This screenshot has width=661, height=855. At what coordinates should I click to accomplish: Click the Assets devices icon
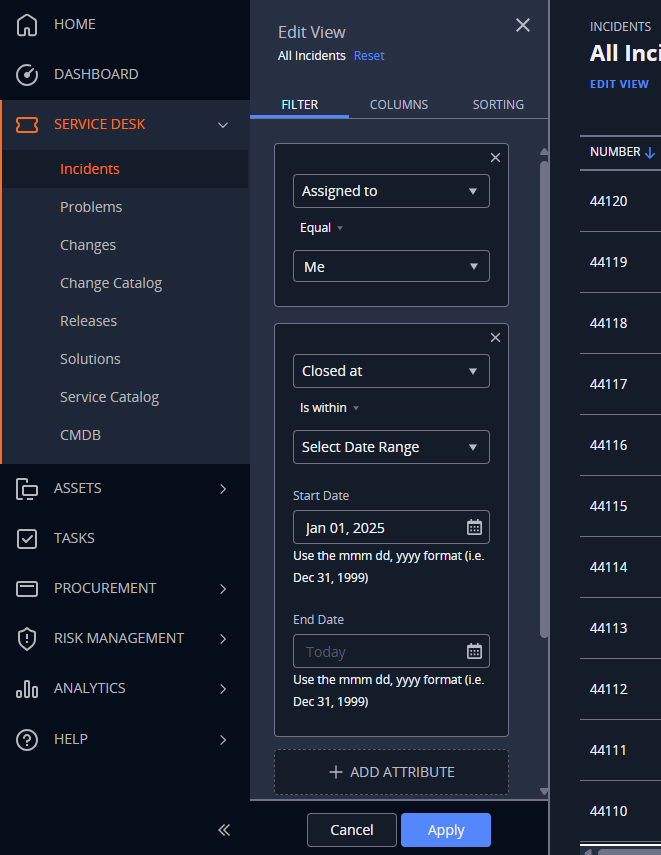(x=27, y=489)
